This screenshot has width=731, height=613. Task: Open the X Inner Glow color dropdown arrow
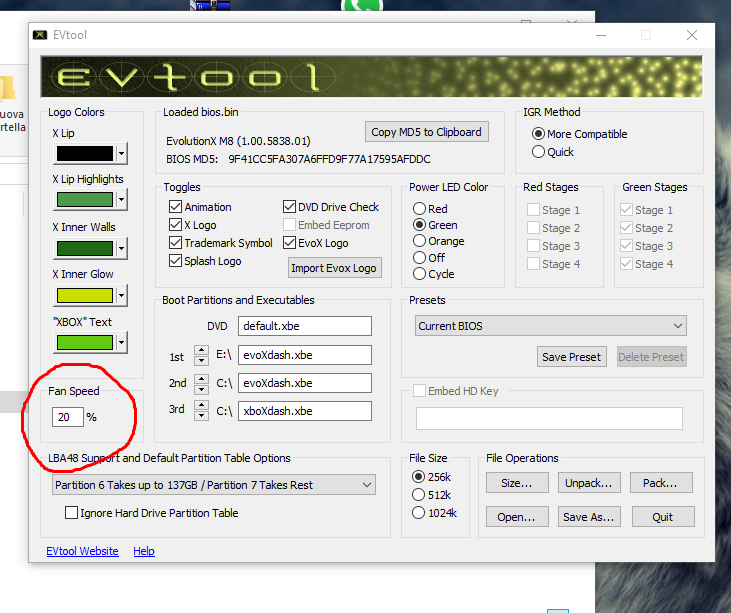click(x=121, y=296)
